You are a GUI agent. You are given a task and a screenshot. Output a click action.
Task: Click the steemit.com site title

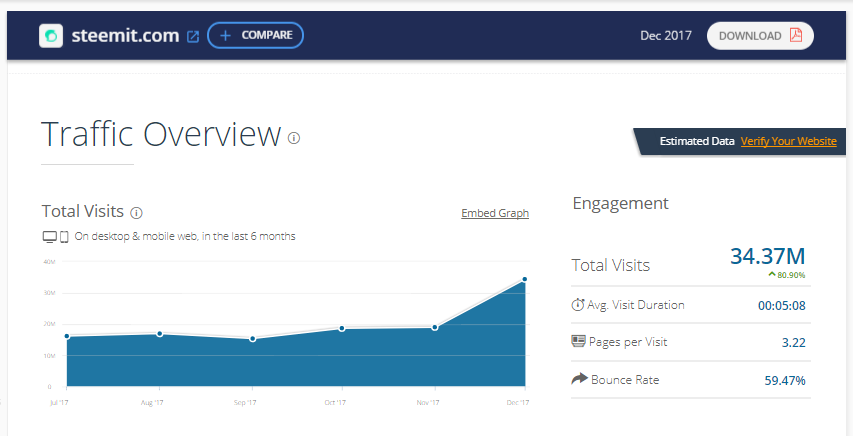(125, 36)
